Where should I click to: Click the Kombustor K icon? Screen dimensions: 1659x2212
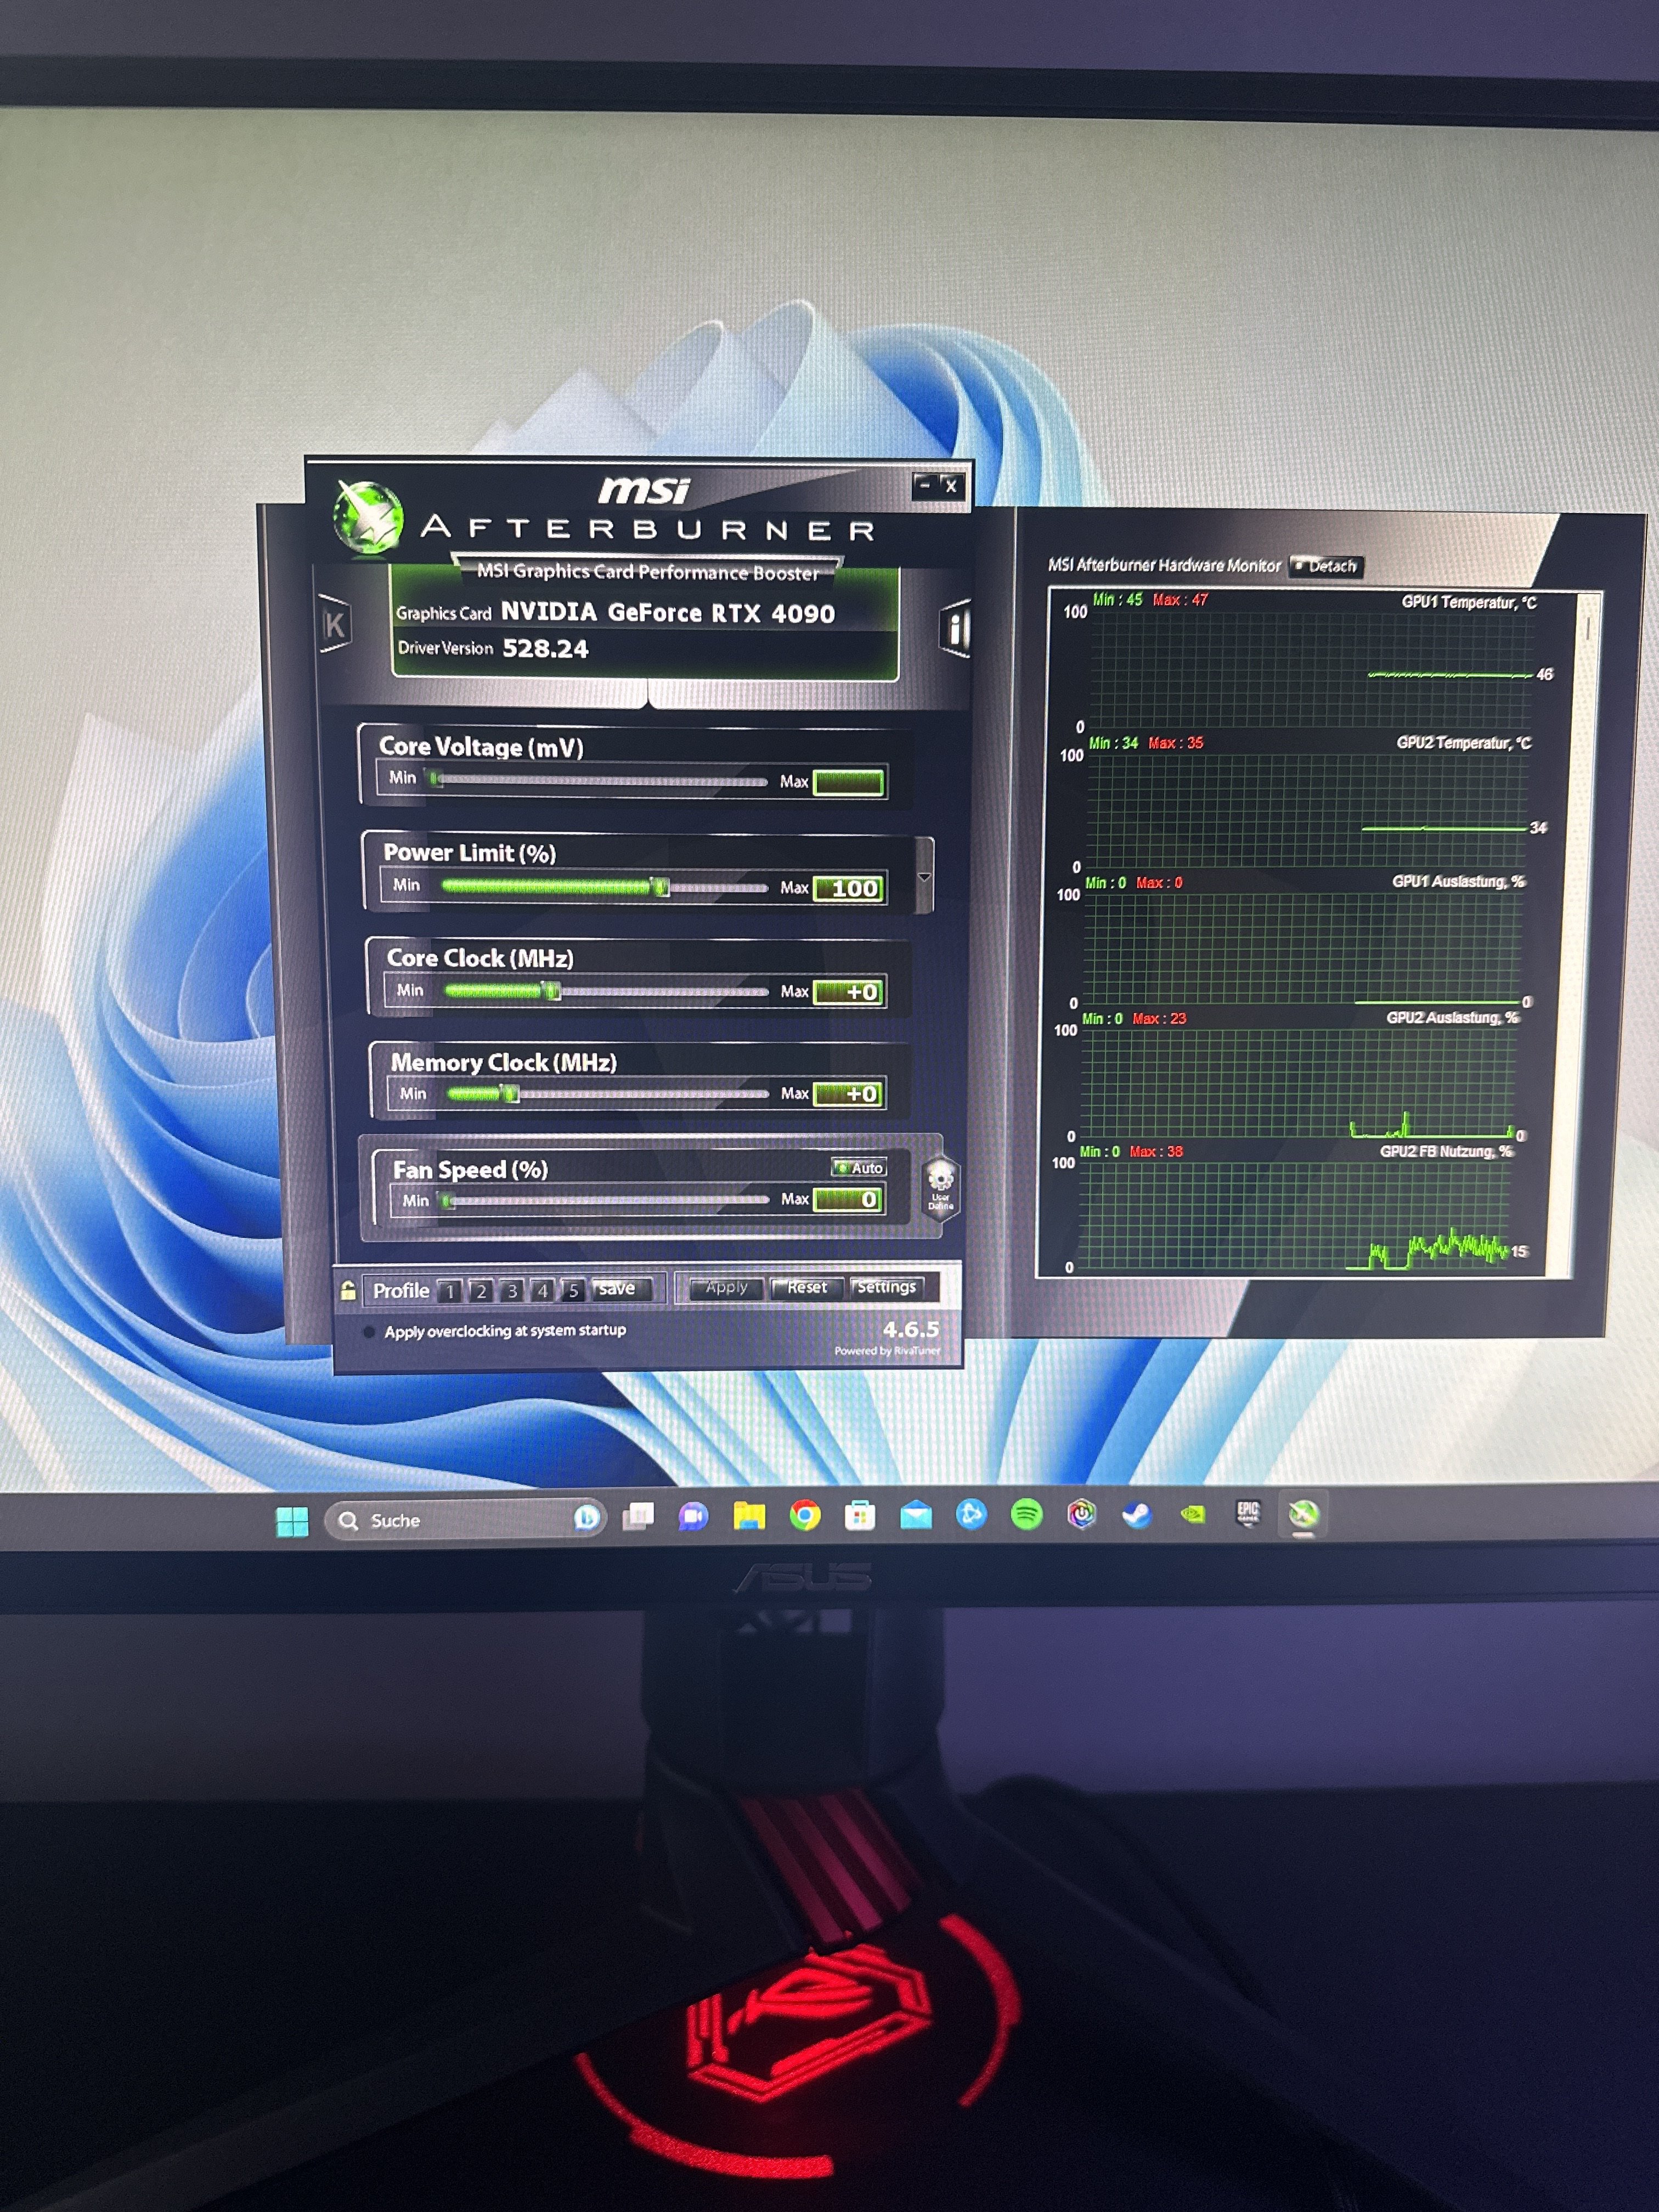pyautogui.click(x=335, y=626)
